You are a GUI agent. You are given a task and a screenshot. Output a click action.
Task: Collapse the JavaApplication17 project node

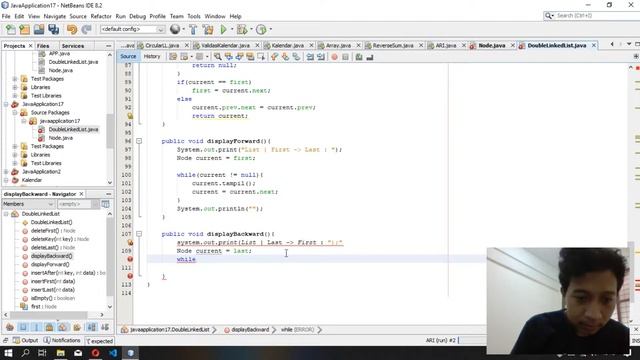point(6,104)
